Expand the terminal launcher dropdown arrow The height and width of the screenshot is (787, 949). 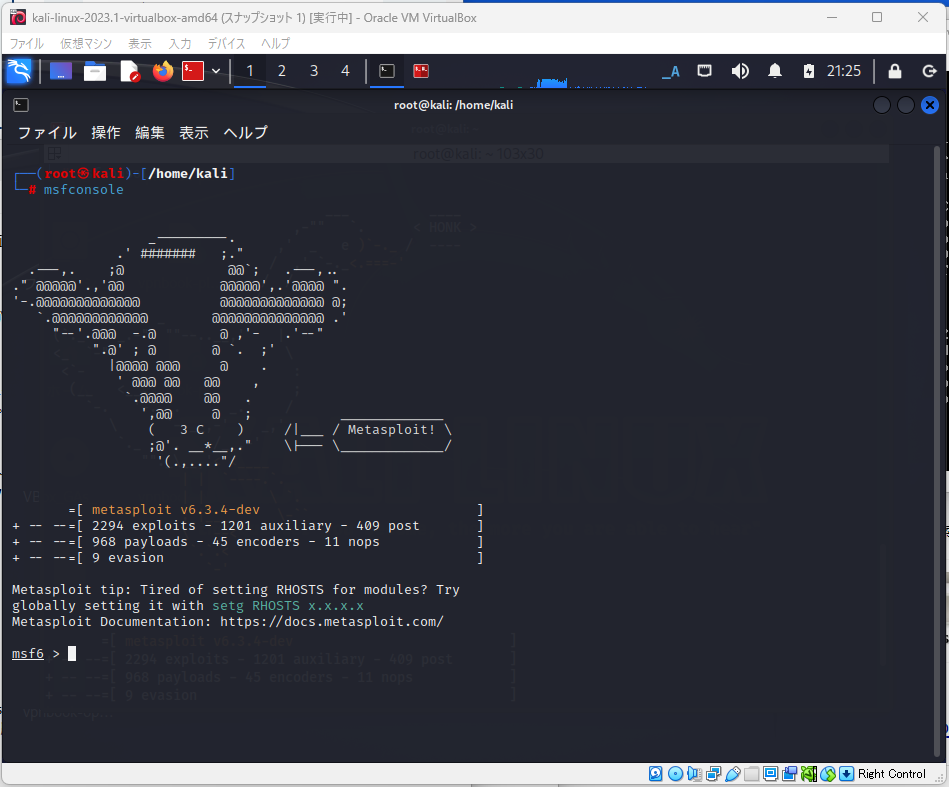214,71
